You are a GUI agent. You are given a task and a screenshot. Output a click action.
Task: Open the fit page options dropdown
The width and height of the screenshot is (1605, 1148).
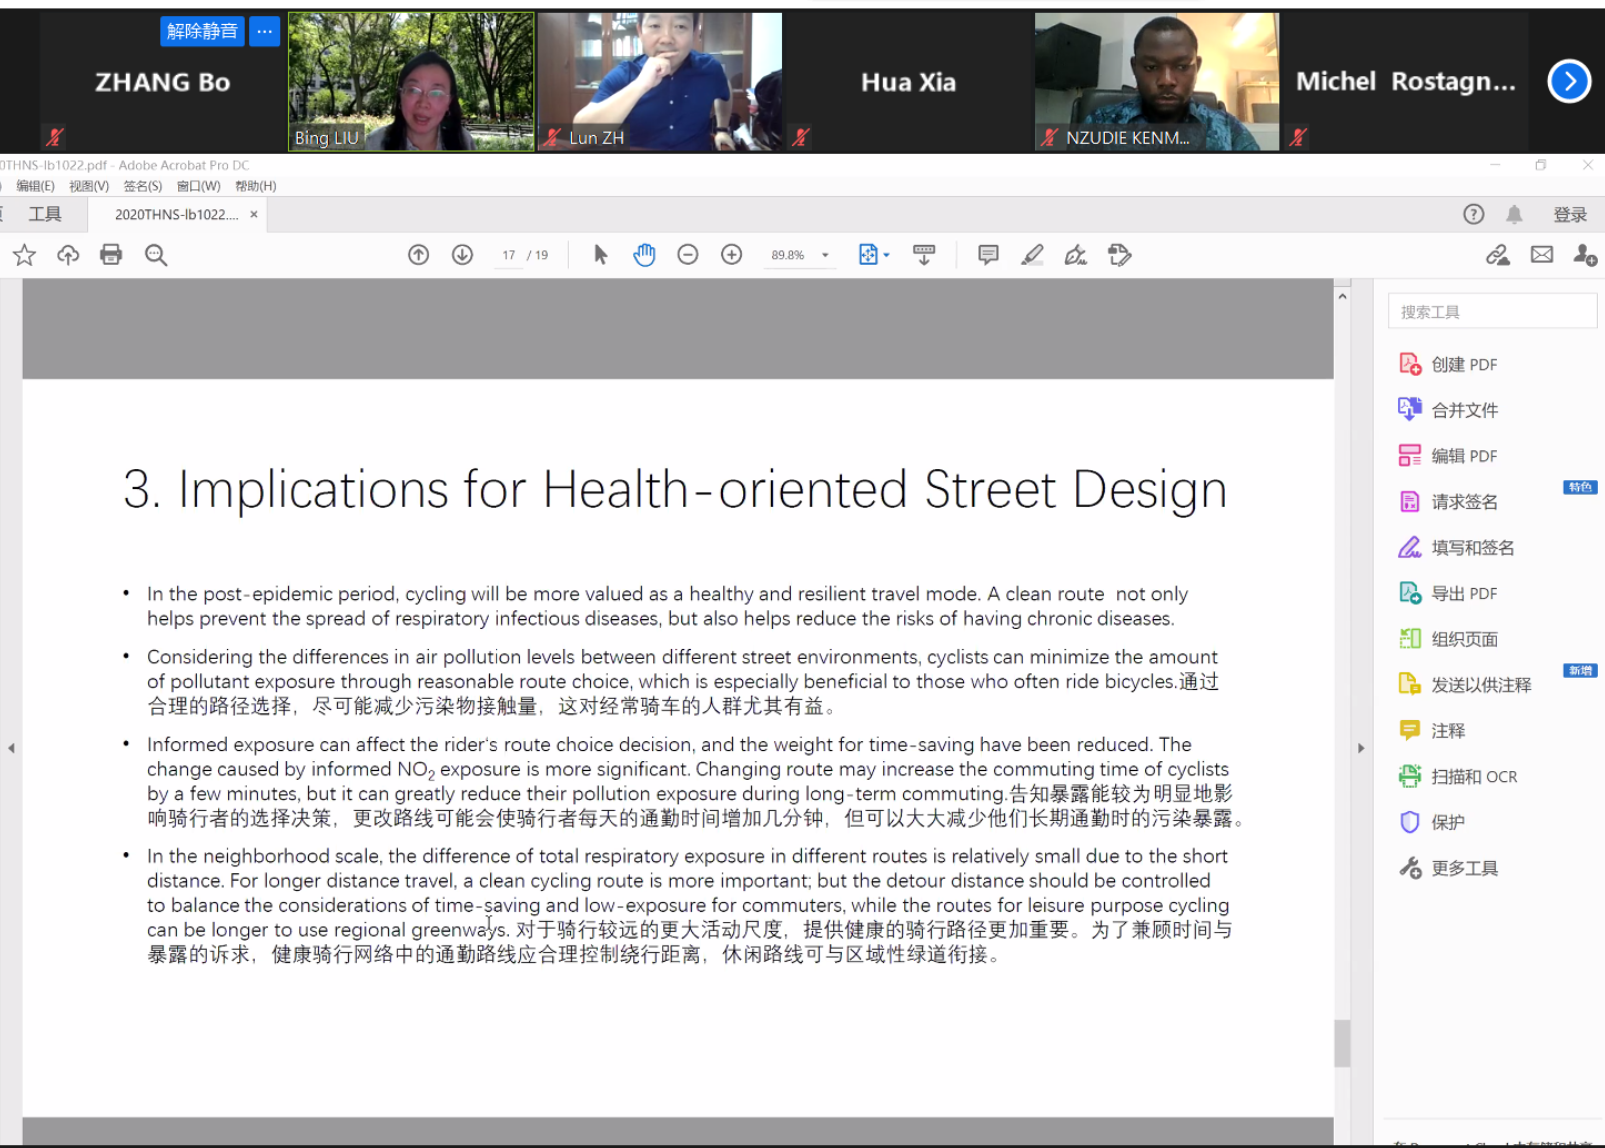point(886,255)
